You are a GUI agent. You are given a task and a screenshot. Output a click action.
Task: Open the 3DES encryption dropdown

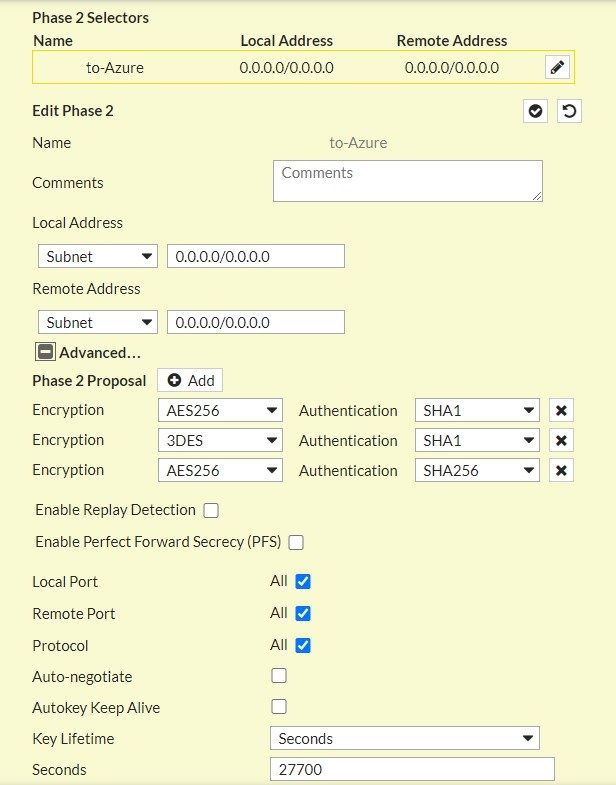click(x=220, y=441)
